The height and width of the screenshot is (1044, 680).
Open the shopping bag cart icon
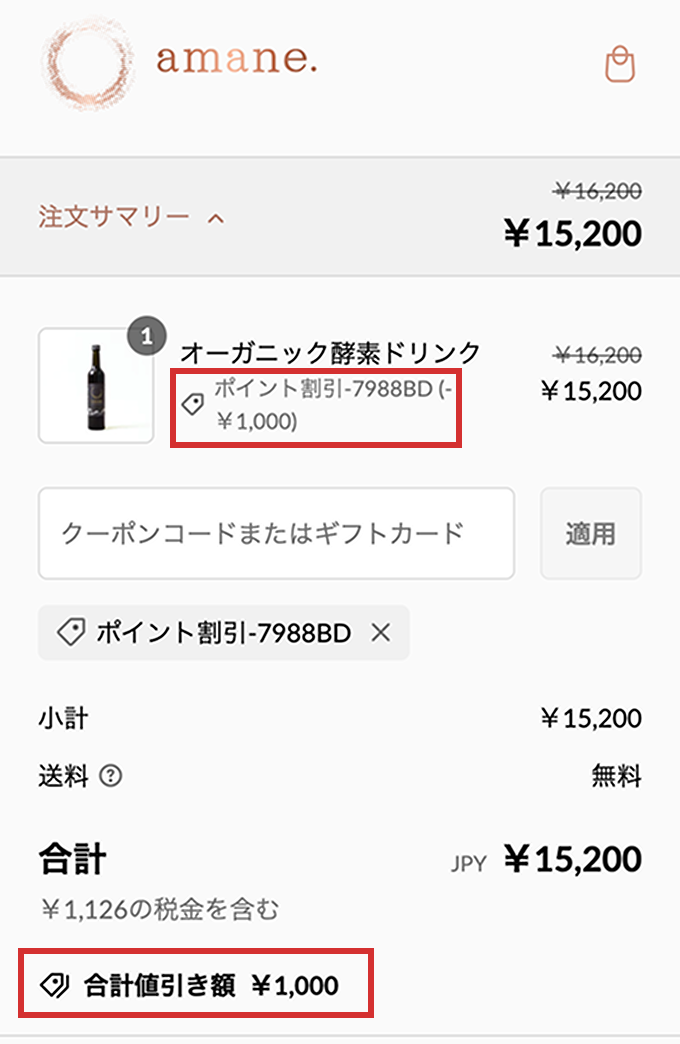click(620, 65)
